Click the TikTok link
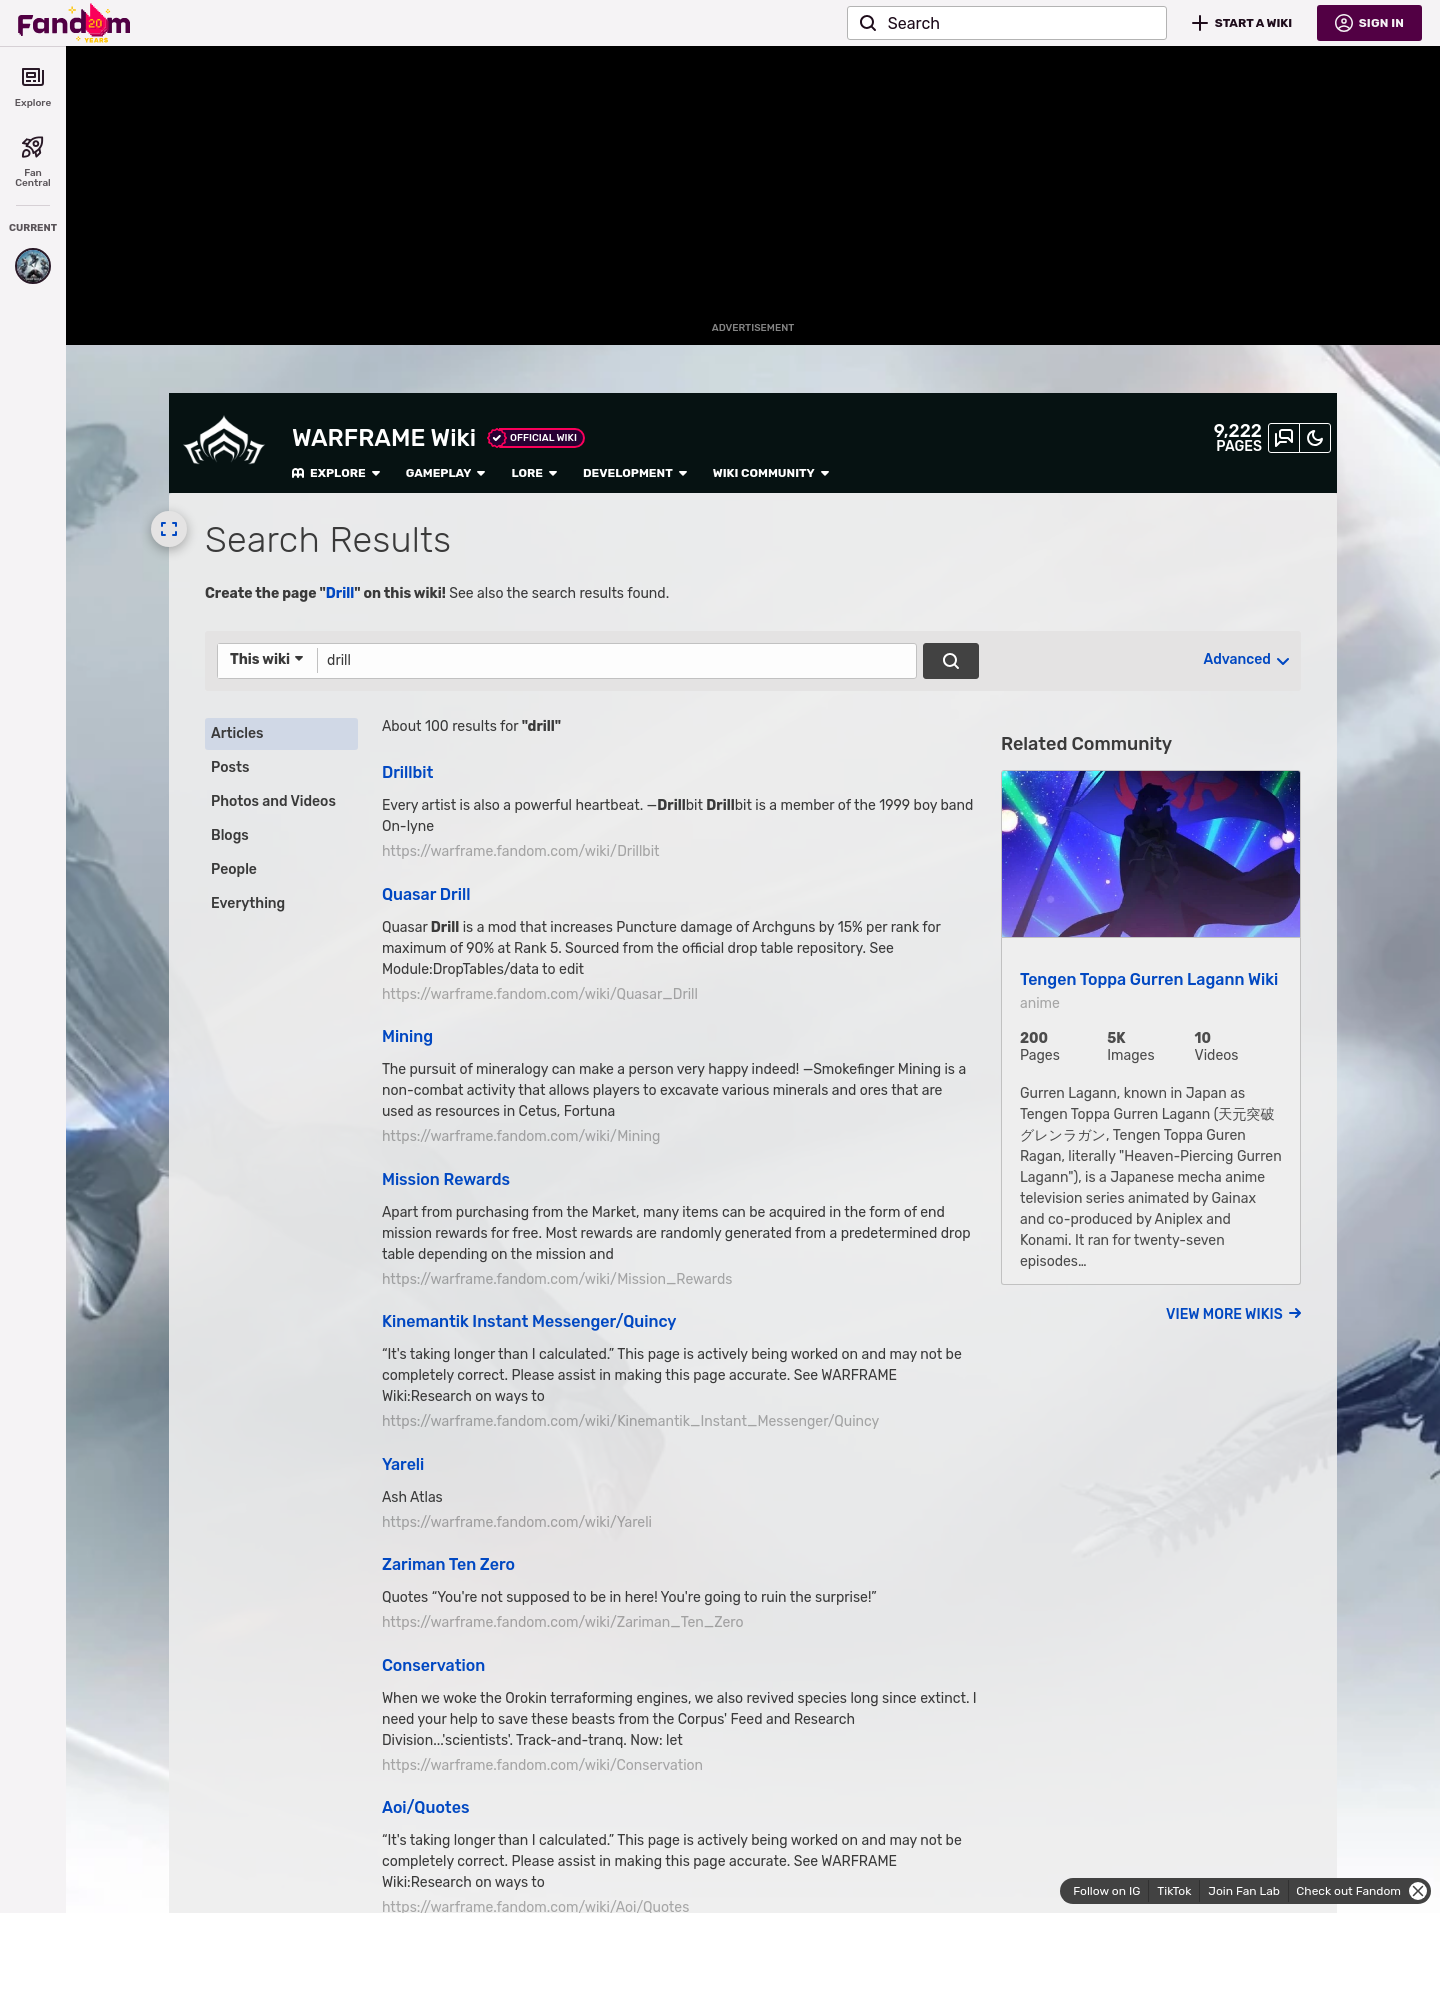The height and width of the screenshot is (2000, 1440). coord(1174,1891)
